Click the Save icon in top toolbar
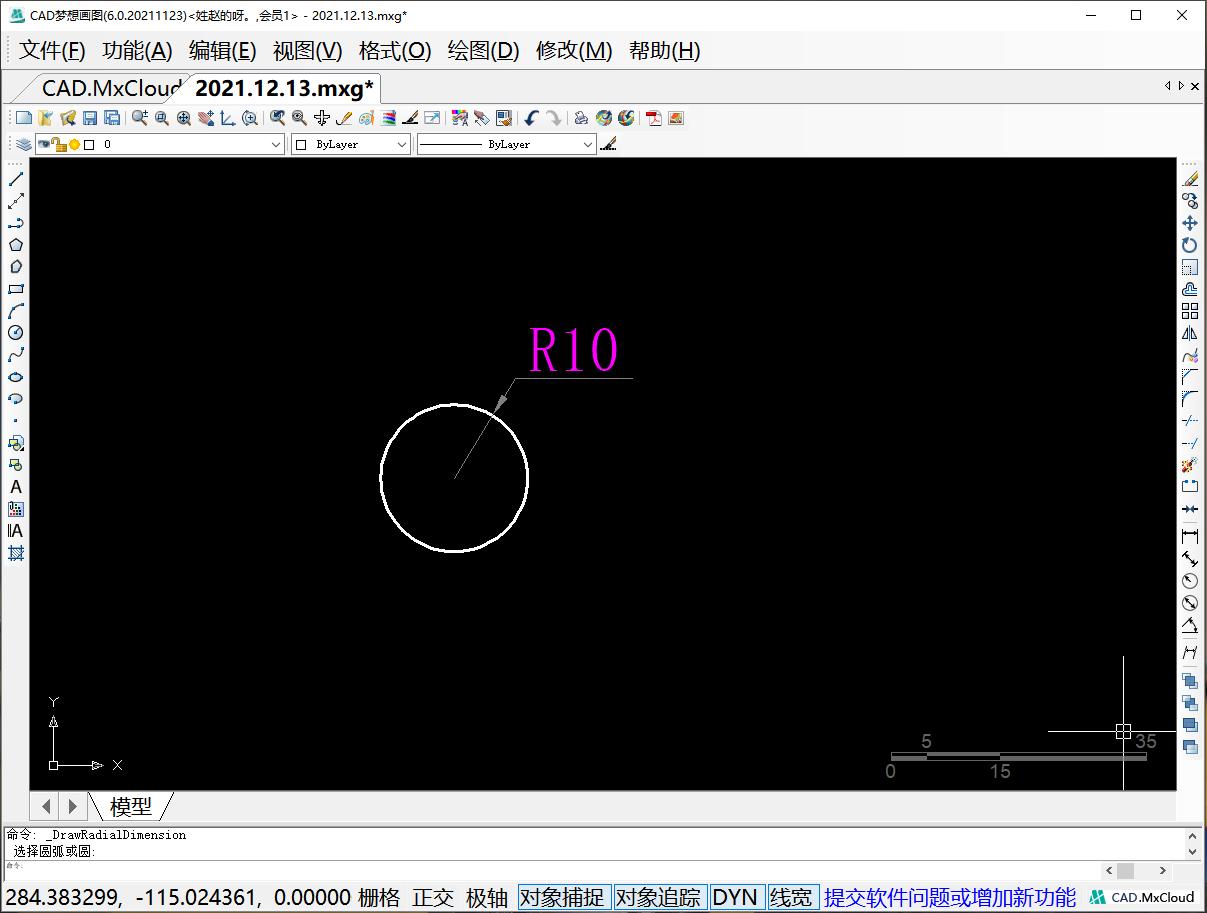 coord(92,117)
